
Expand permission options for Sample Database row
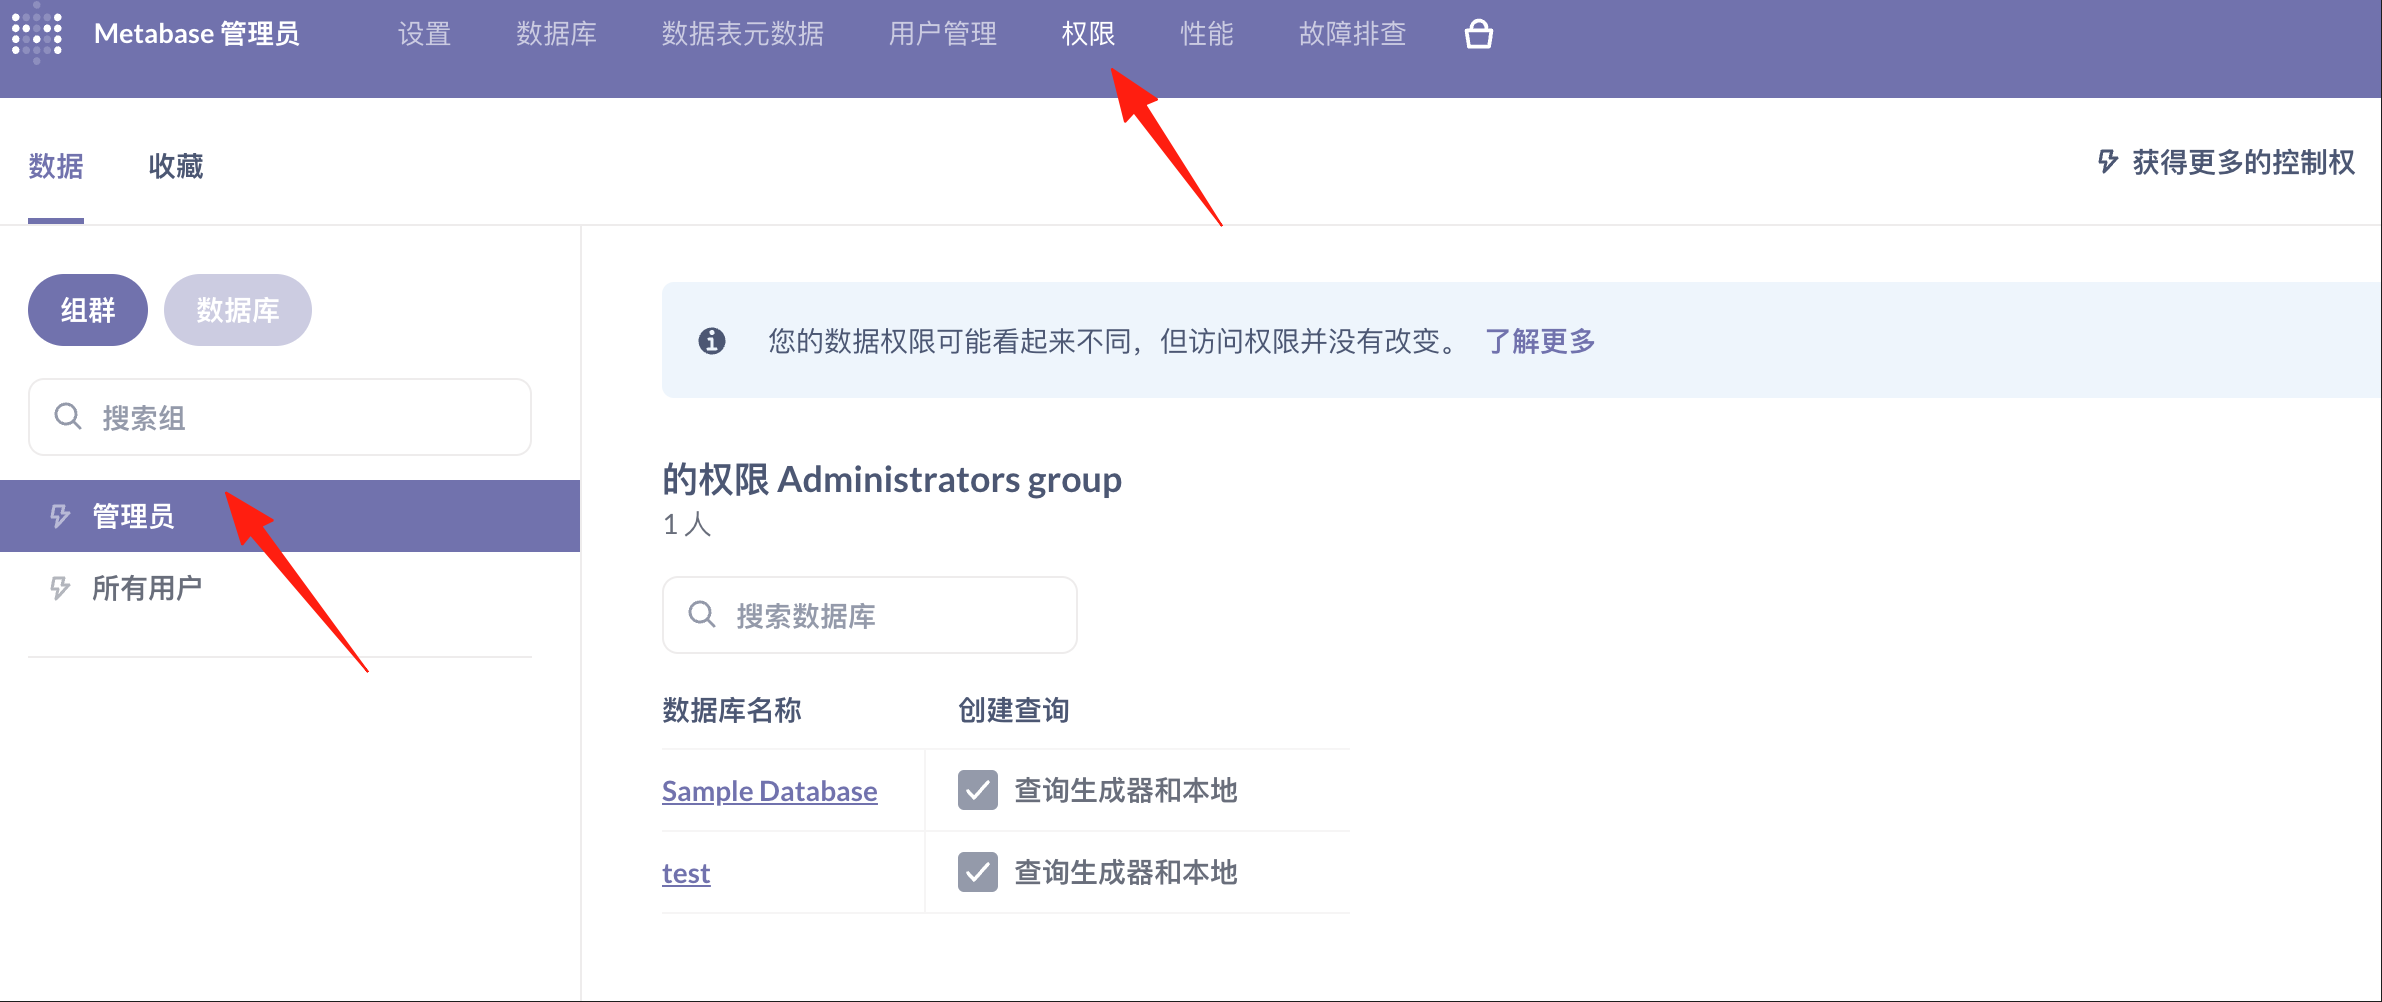click(x=1125, y=790)
